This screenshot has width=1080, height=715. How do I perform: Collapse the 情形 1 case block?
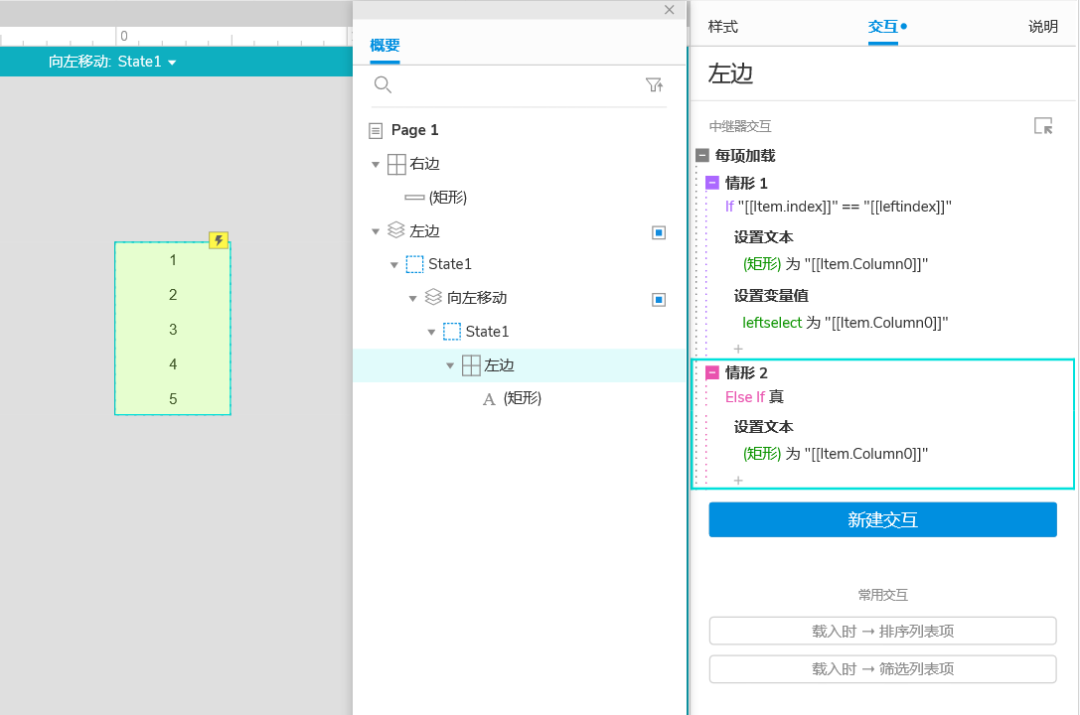click(x=712, y=183)
